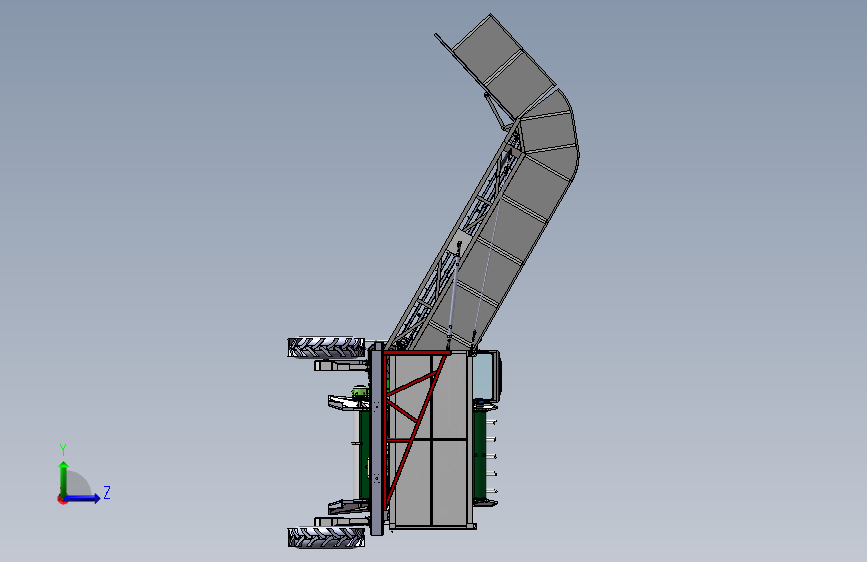Screen dimensions: 867x562
Task: Pick the vertical gray beam left of red frame
Action: tap(377, 440)
